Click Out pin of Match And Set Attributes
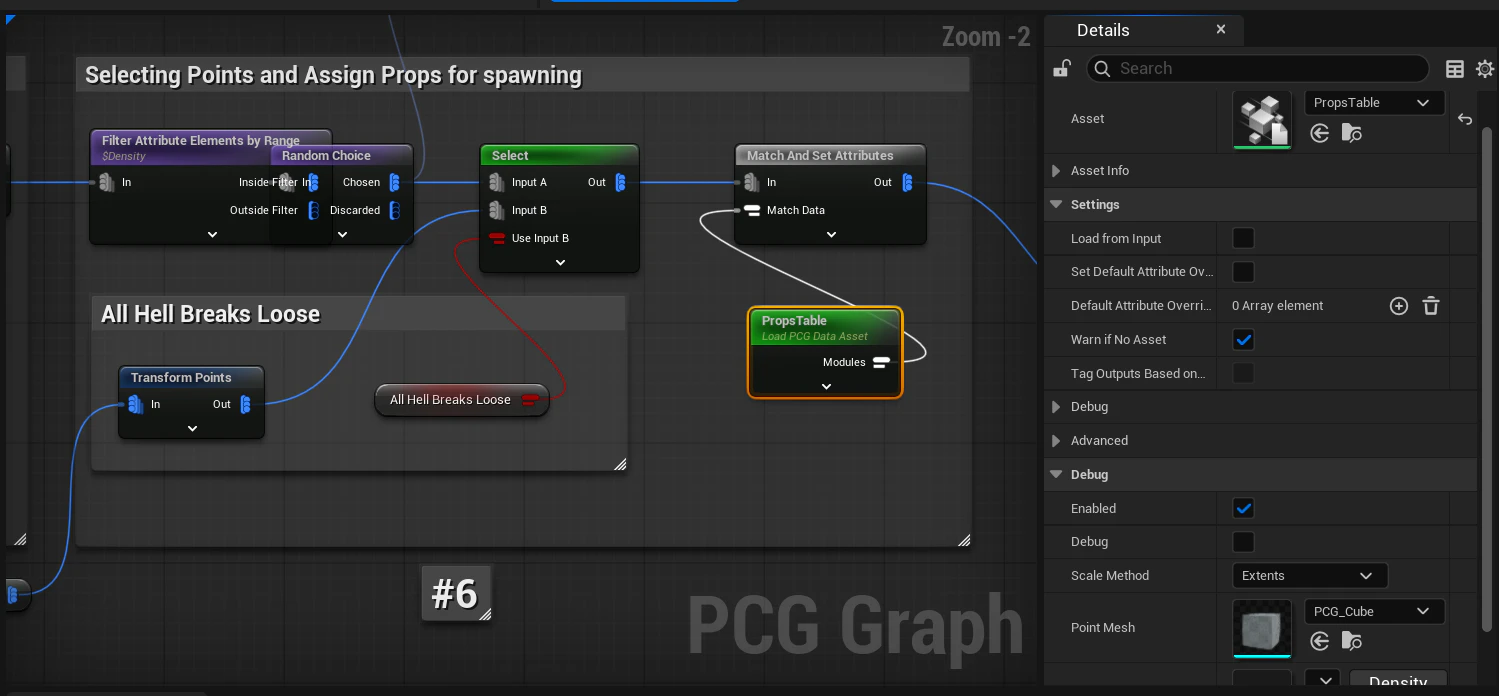1499x696 pixels. point(907,182)
